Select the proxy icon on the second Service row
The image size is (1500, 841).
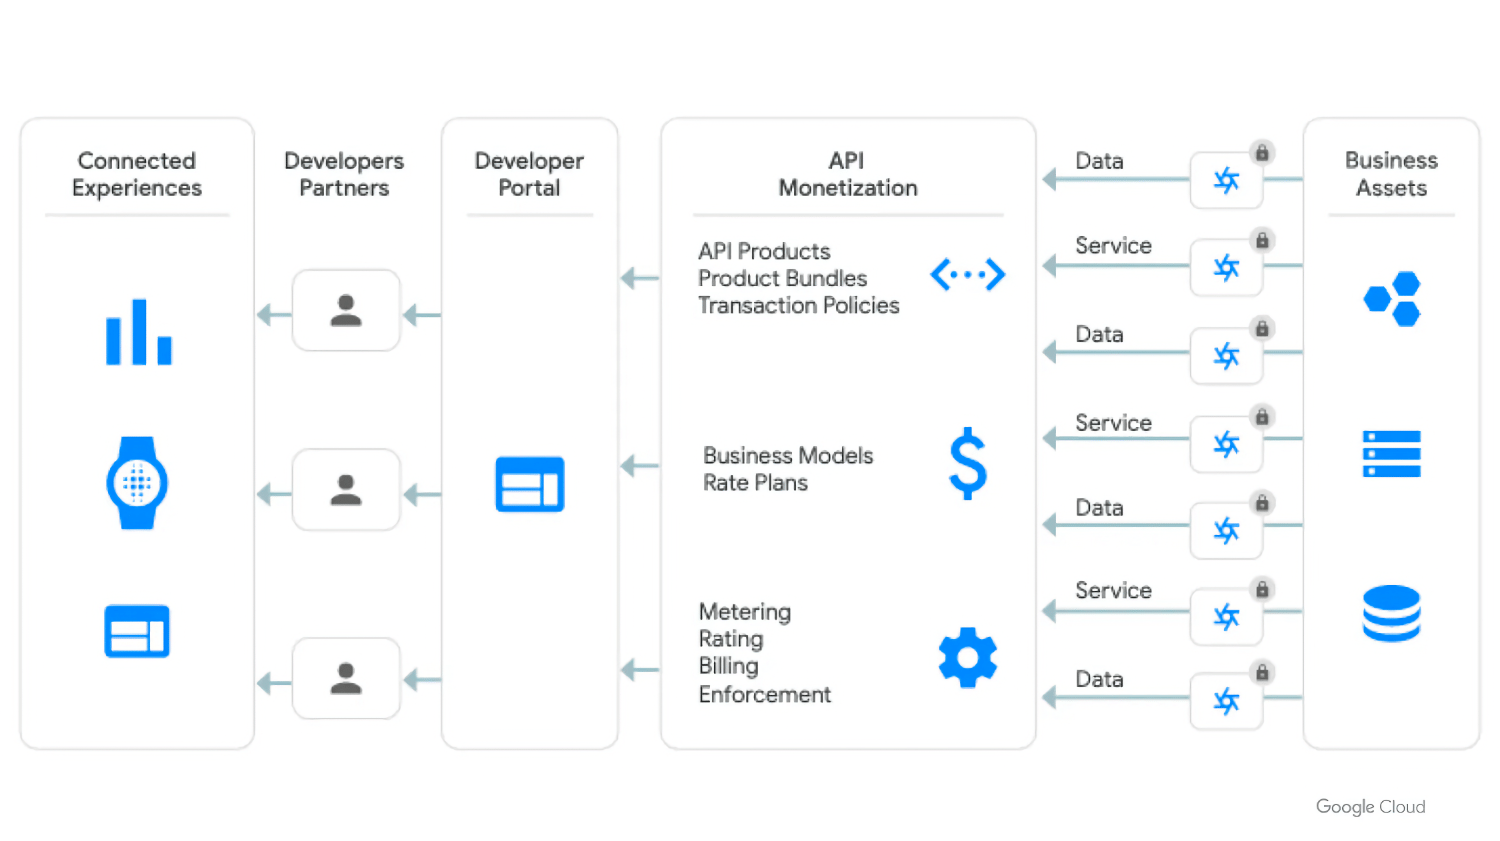[x=1226, y=444]
